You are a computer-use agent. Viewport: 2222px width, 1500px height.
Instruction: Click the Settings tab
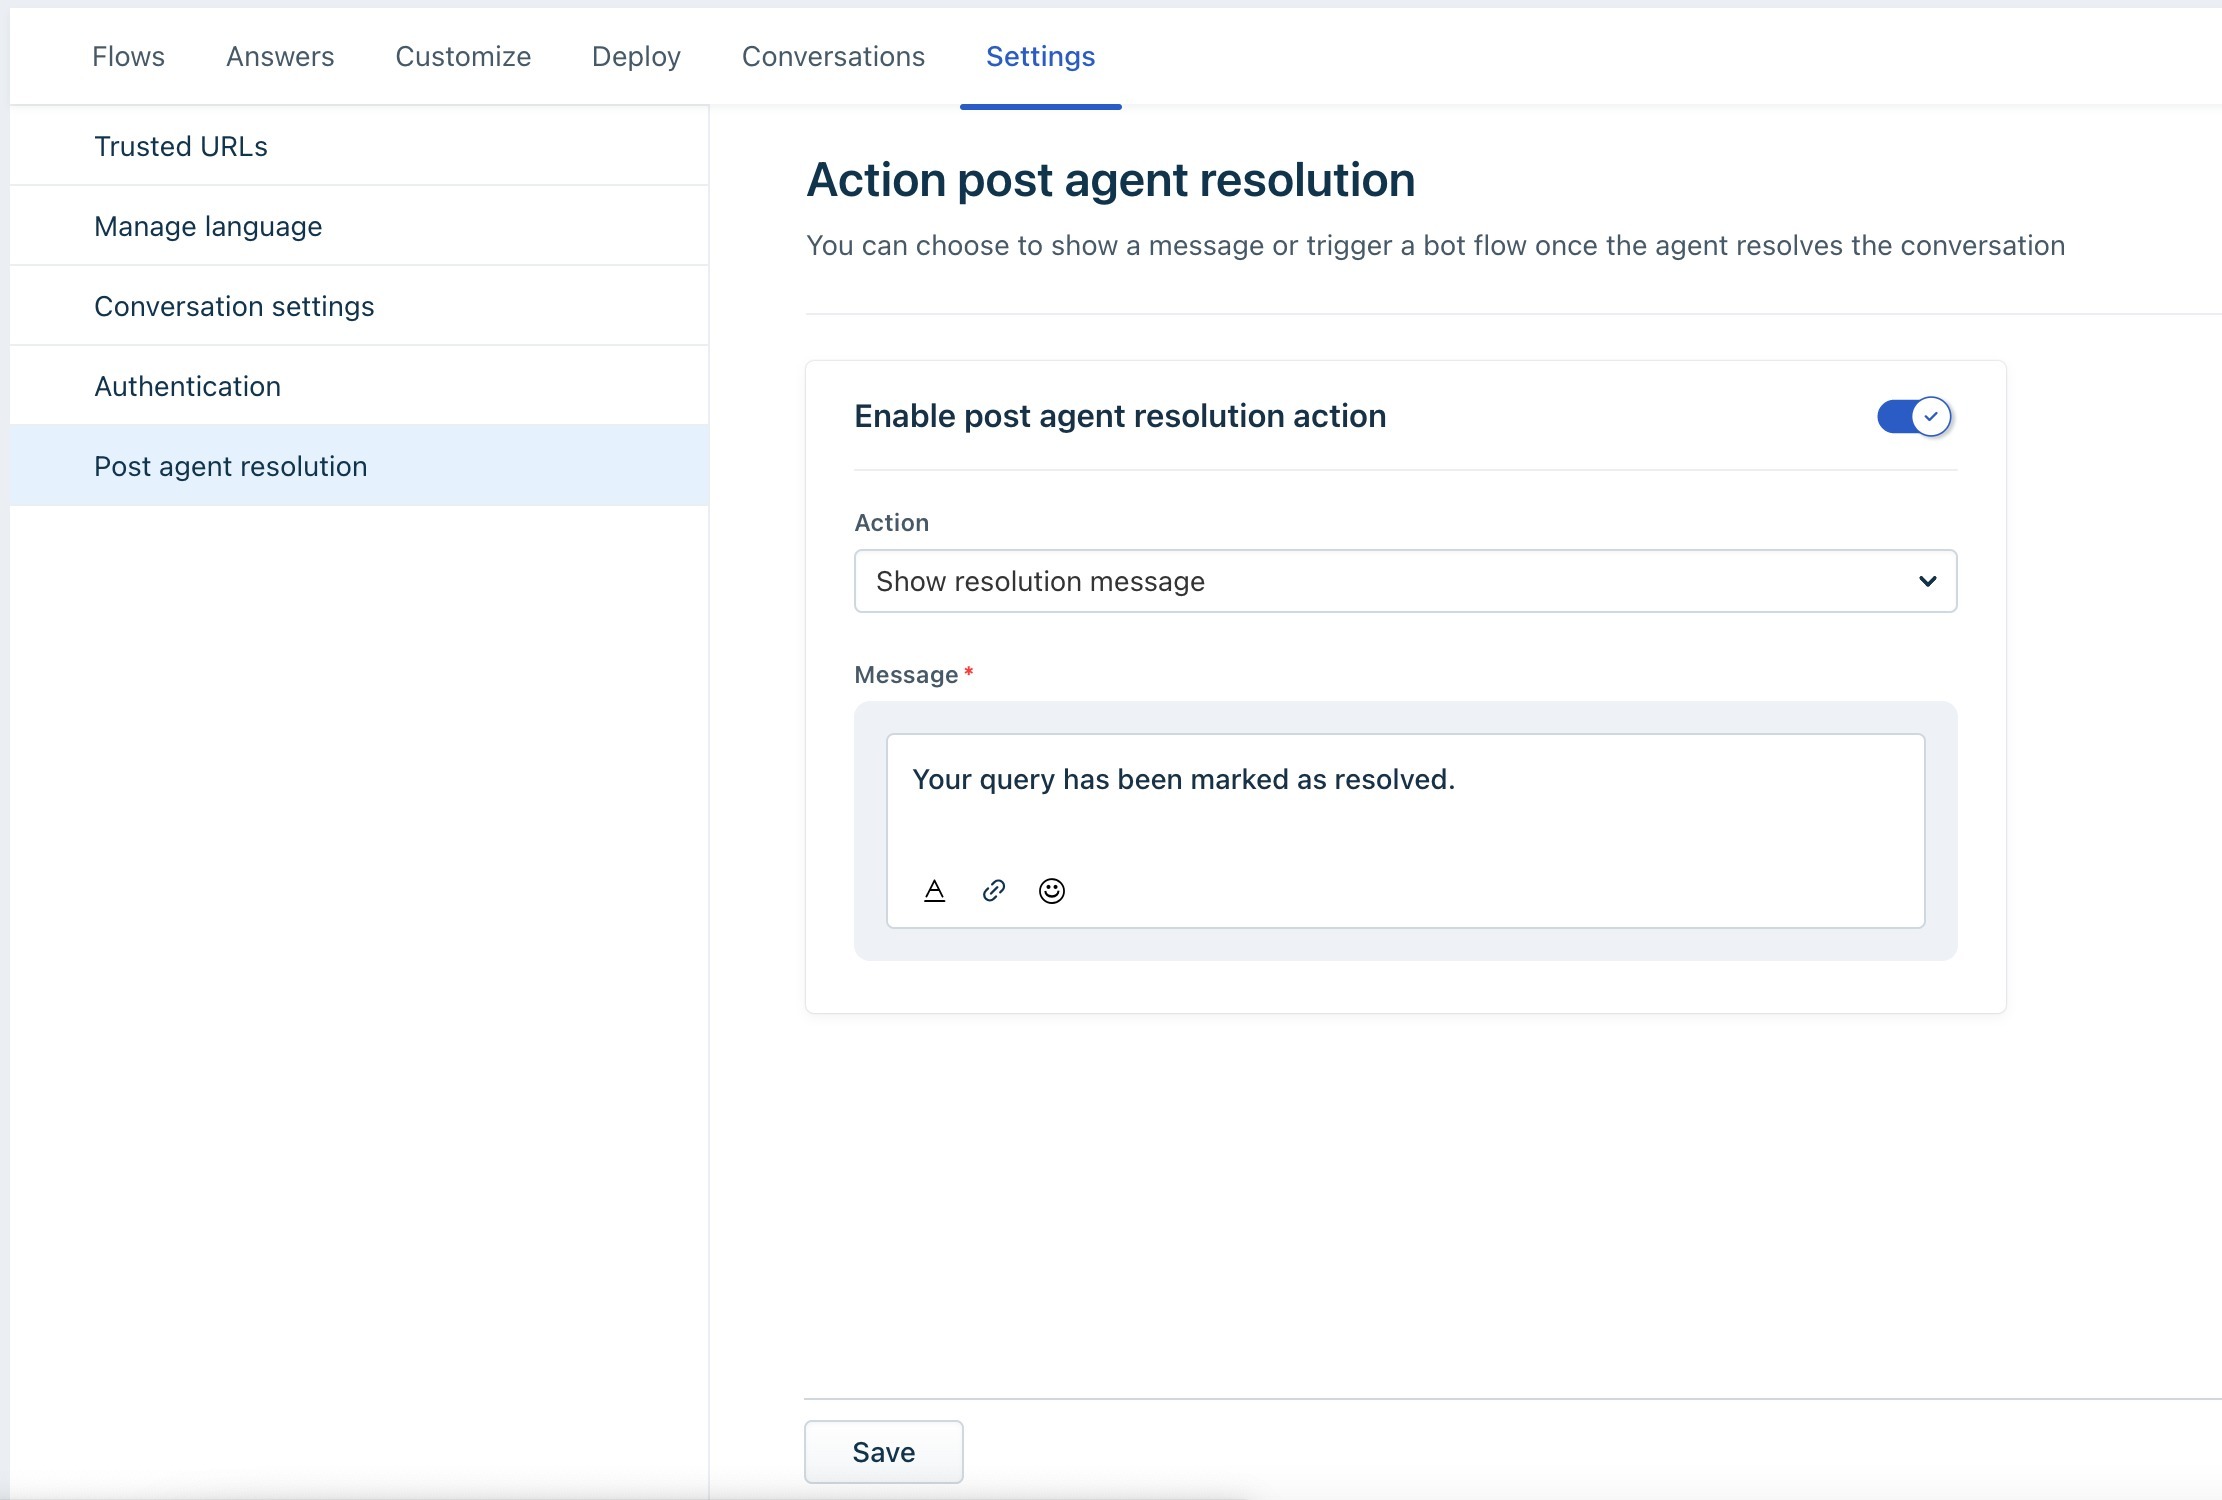coord(1040,57)
